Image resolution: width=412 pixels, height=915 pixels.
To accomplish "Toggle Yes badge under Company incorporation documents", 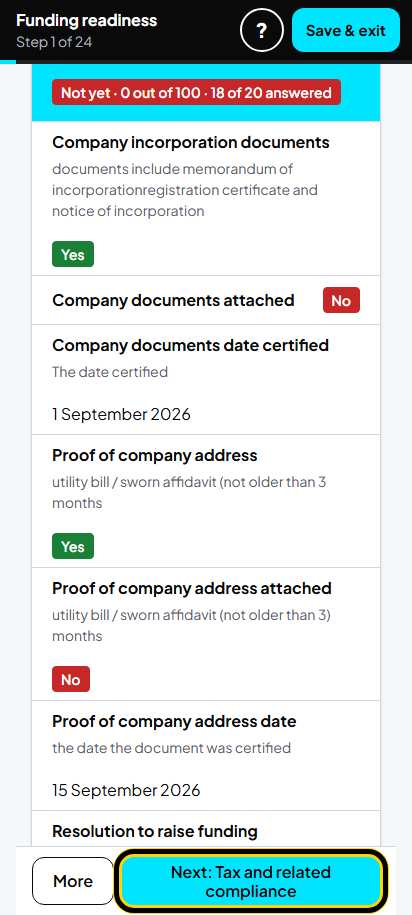I will (x=73, y=254).
